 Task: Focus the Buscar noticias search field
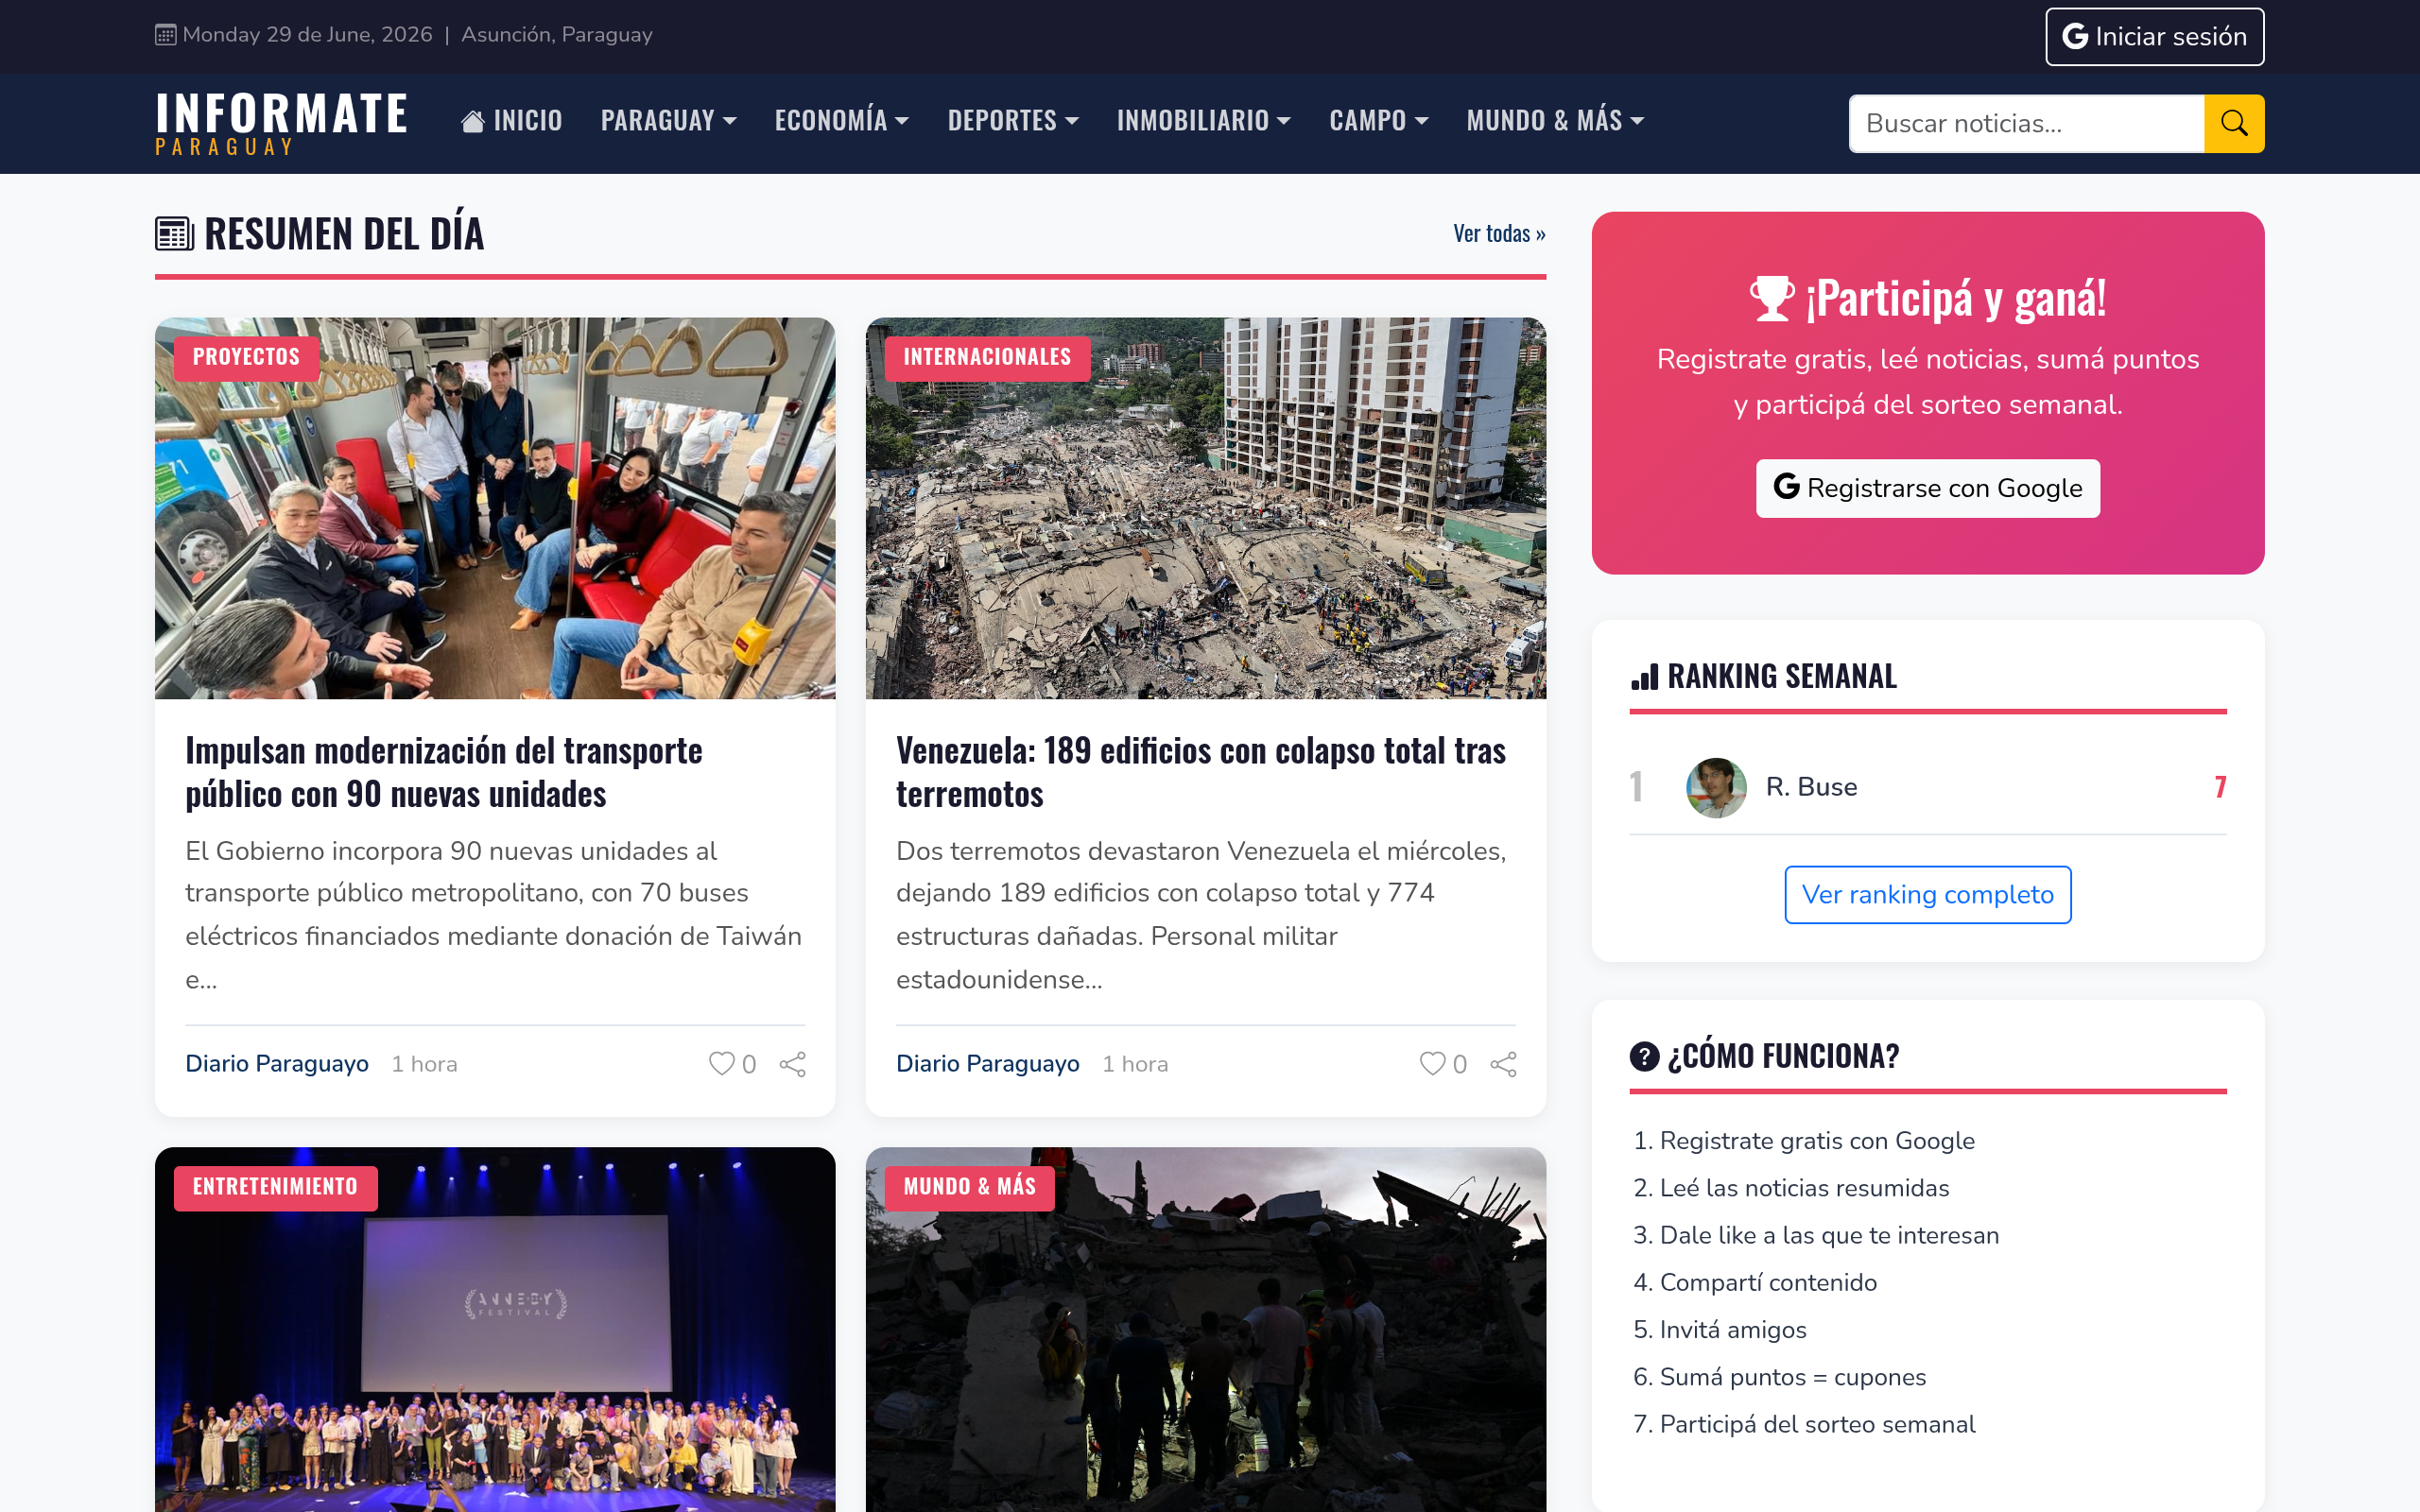[x=2026, y=123]
